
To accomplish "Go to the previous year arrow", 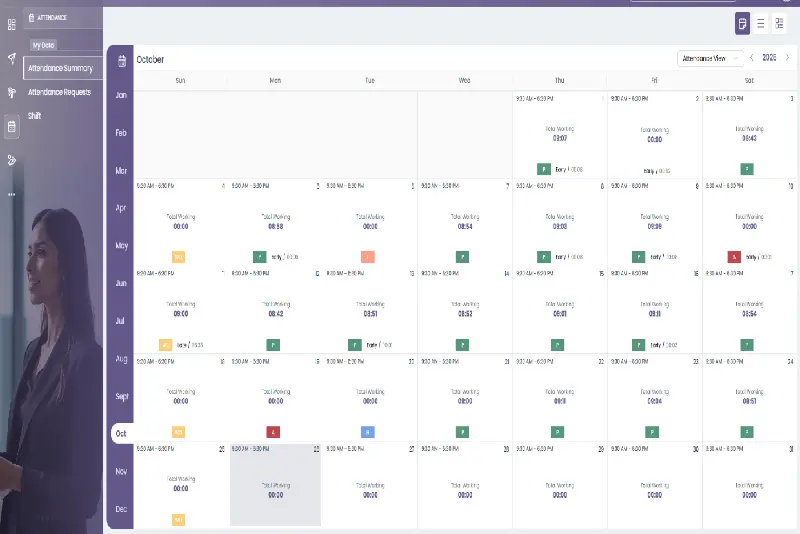I will click(752, 58).
